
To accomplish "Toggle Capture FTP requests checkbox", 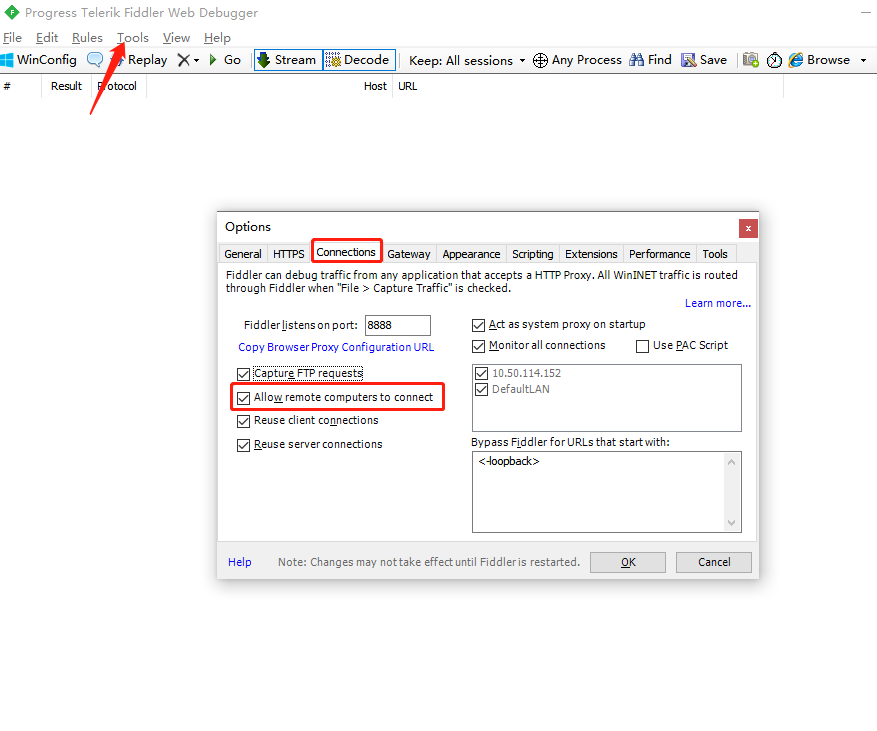I will [243, 374].
